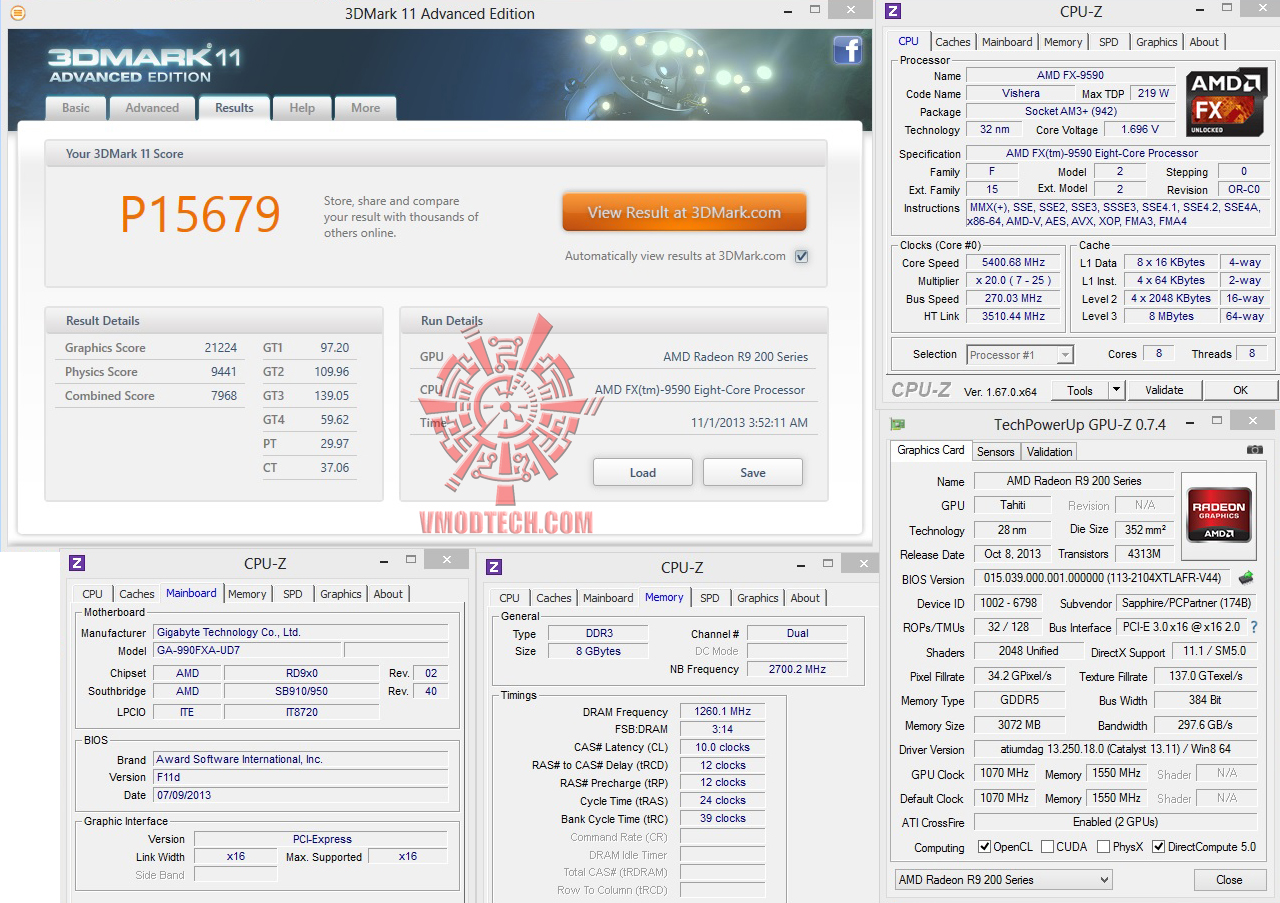
Task: Click the code name value 'Vishera'
Action: click(x=1021, y=94)
